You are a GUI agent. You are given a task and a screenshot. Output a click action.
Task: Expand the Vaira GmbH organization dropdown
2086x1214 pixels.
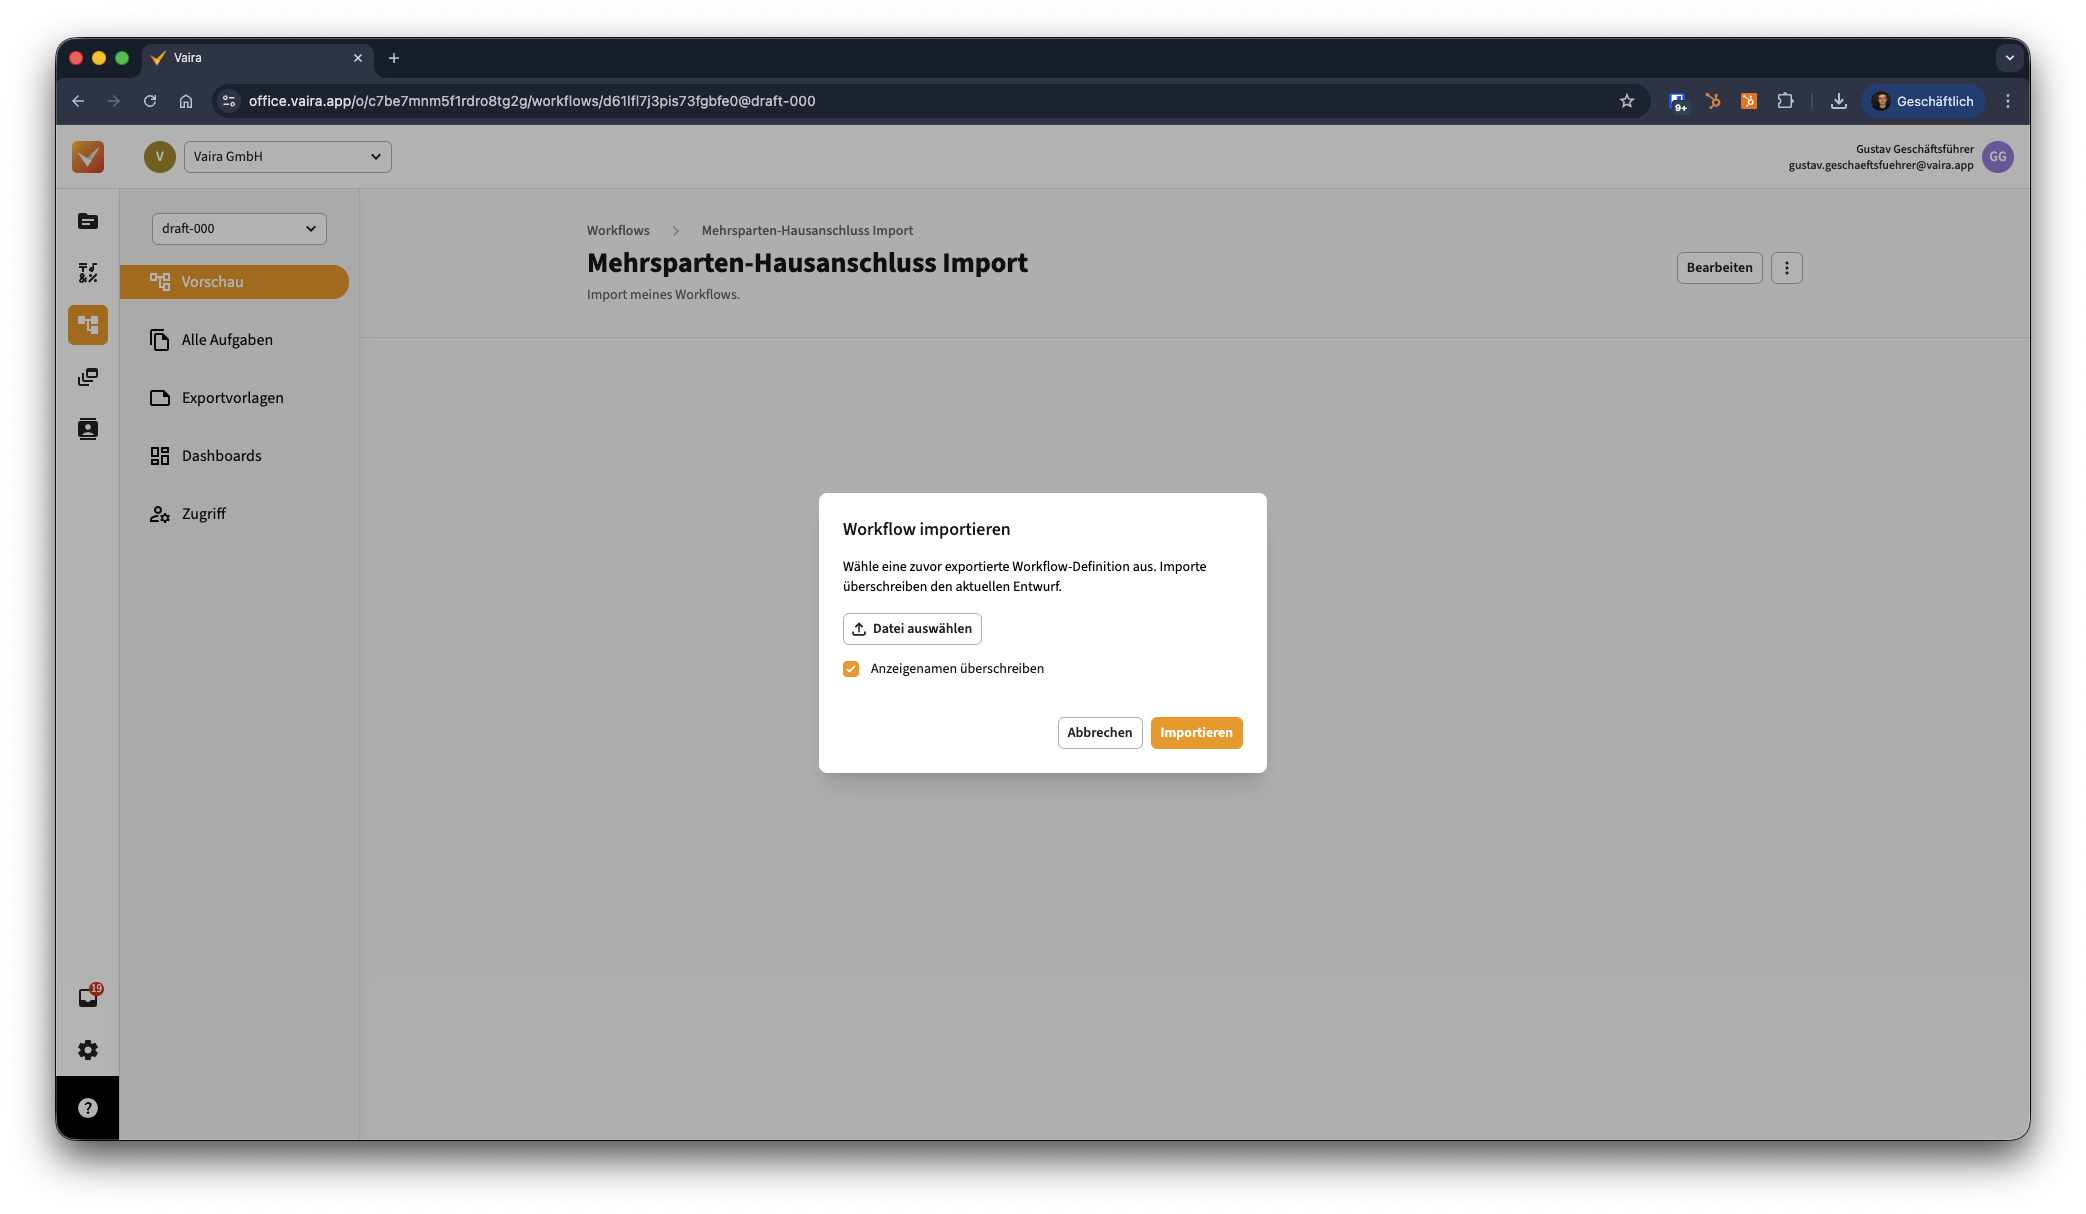pyautogui.click(x=287, y=157)
